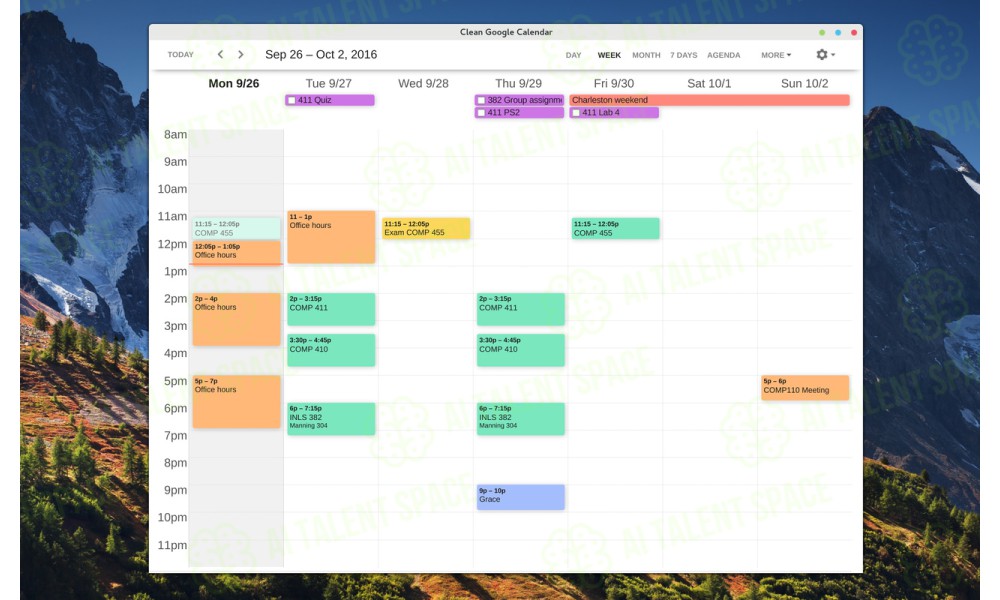The image size is (1000, 600).
Task: Click the blue window control dot
Action: click(x=838, y=33)
